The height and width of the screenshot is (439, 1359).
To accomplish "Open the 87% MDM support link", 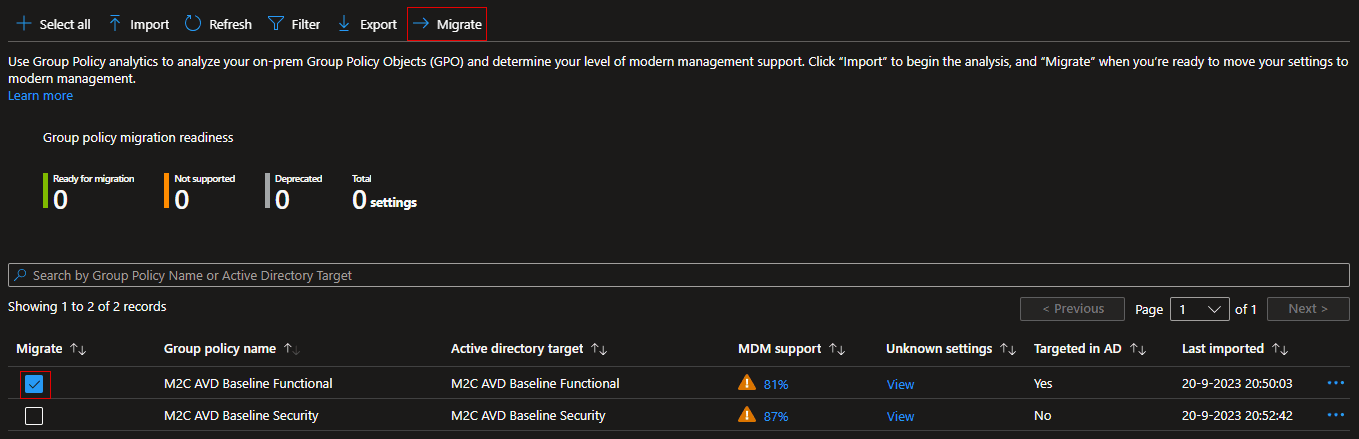I will [776, 416].
